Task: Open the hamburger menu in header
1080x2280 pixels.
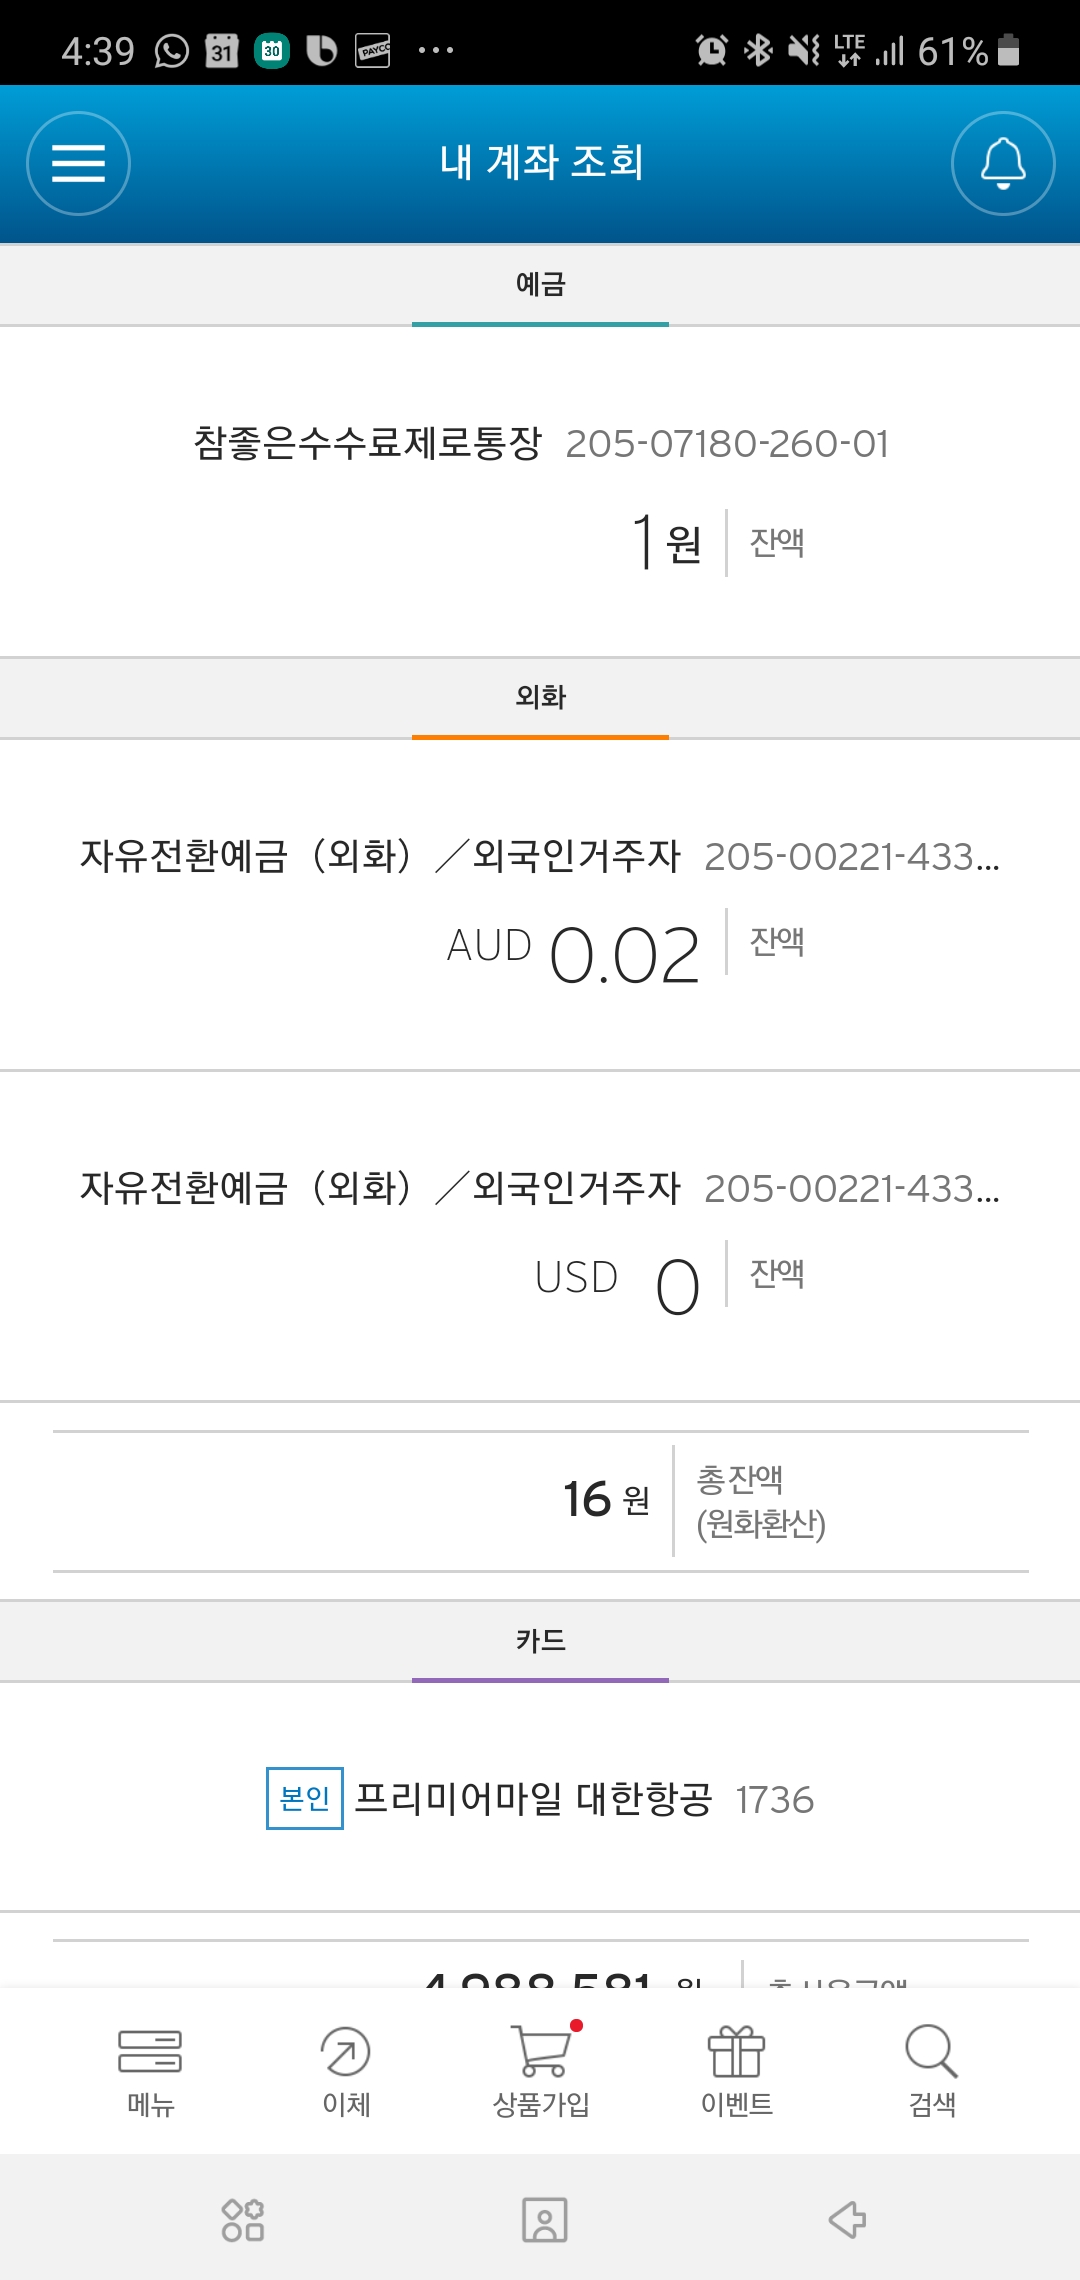Action: coord(78,163)
